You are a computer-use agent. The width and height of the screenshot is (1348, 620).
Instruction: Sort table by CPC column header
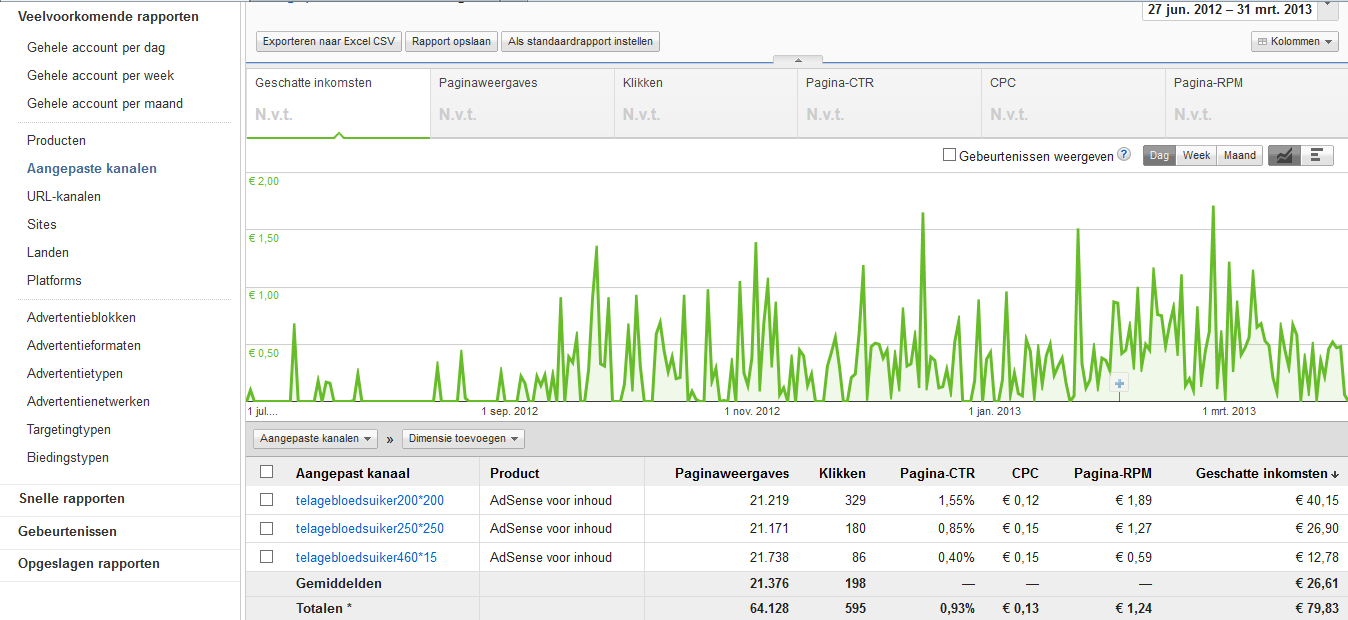[1025, 473]
